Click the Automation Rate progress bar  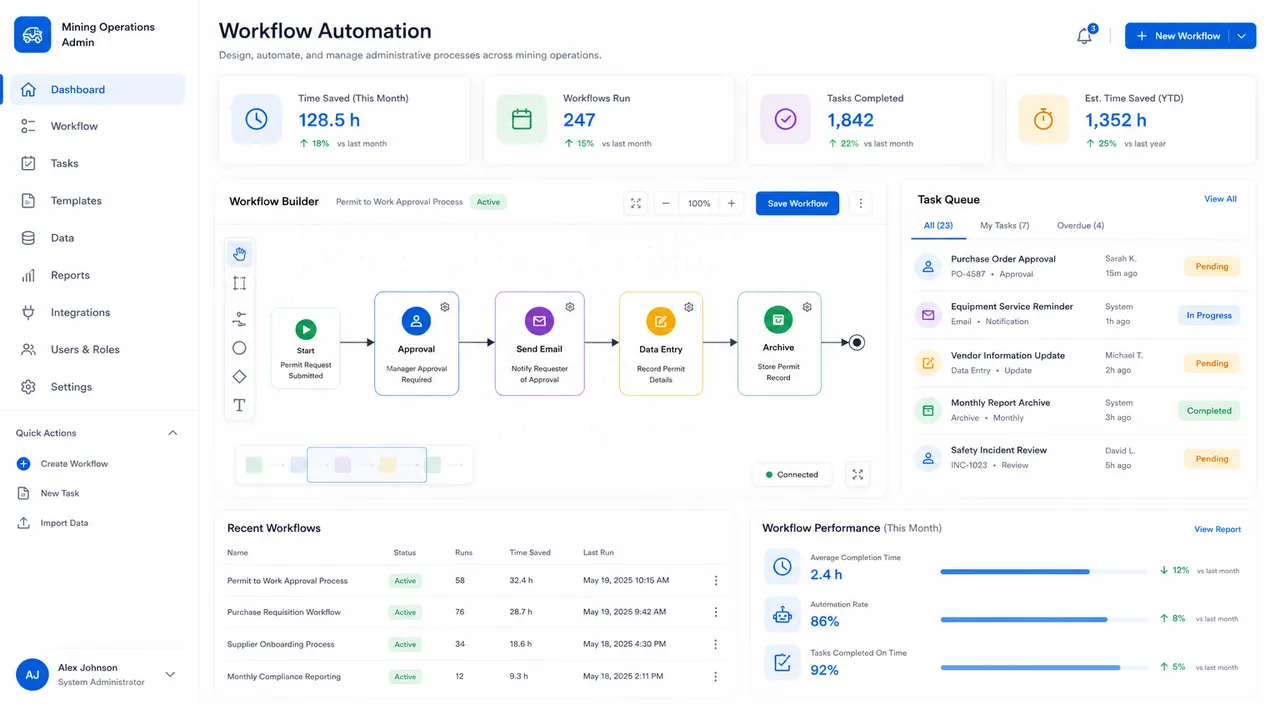tap(1044, 620)
